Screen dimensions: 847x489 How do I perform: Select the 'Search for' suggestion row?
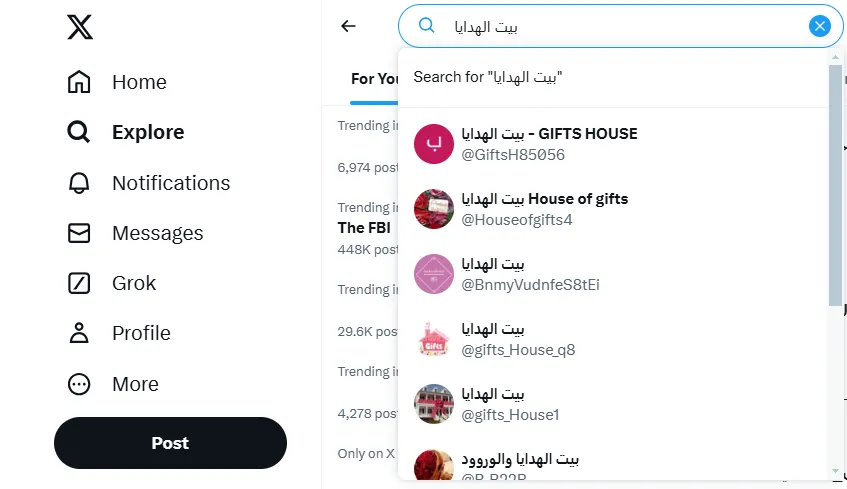(612, 77)
